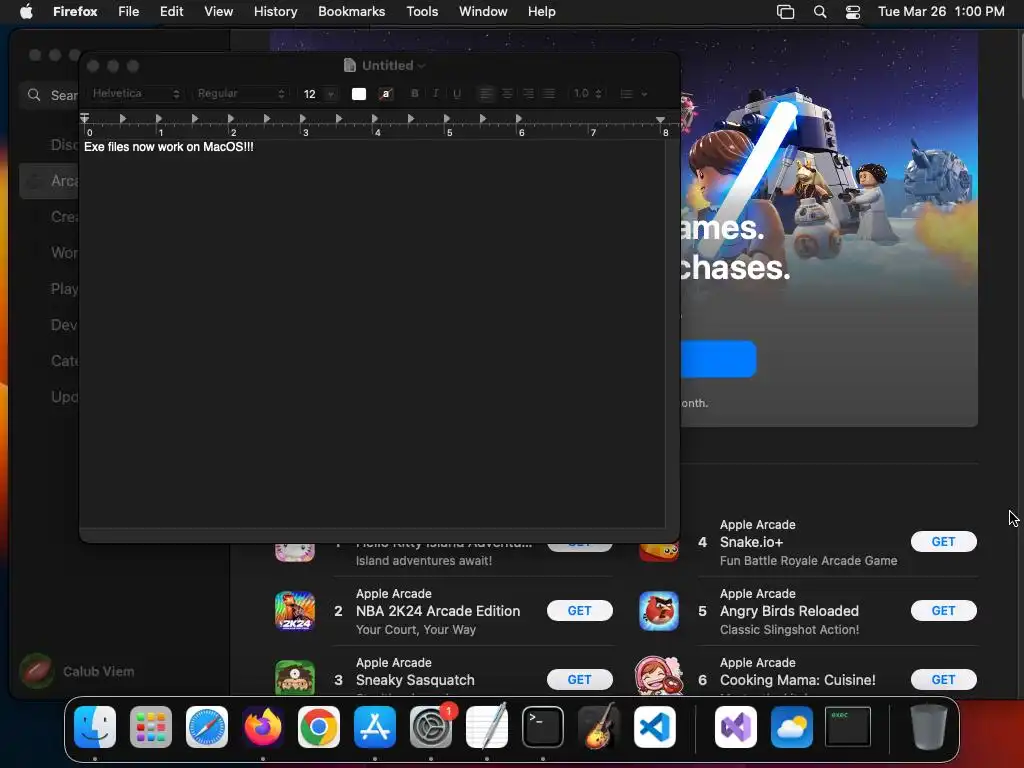Image resolution: width=1024 pixels, height=768 pixels.
Task: Open the 1.0 line spacing dropdown
Action: tap(587, 94)
